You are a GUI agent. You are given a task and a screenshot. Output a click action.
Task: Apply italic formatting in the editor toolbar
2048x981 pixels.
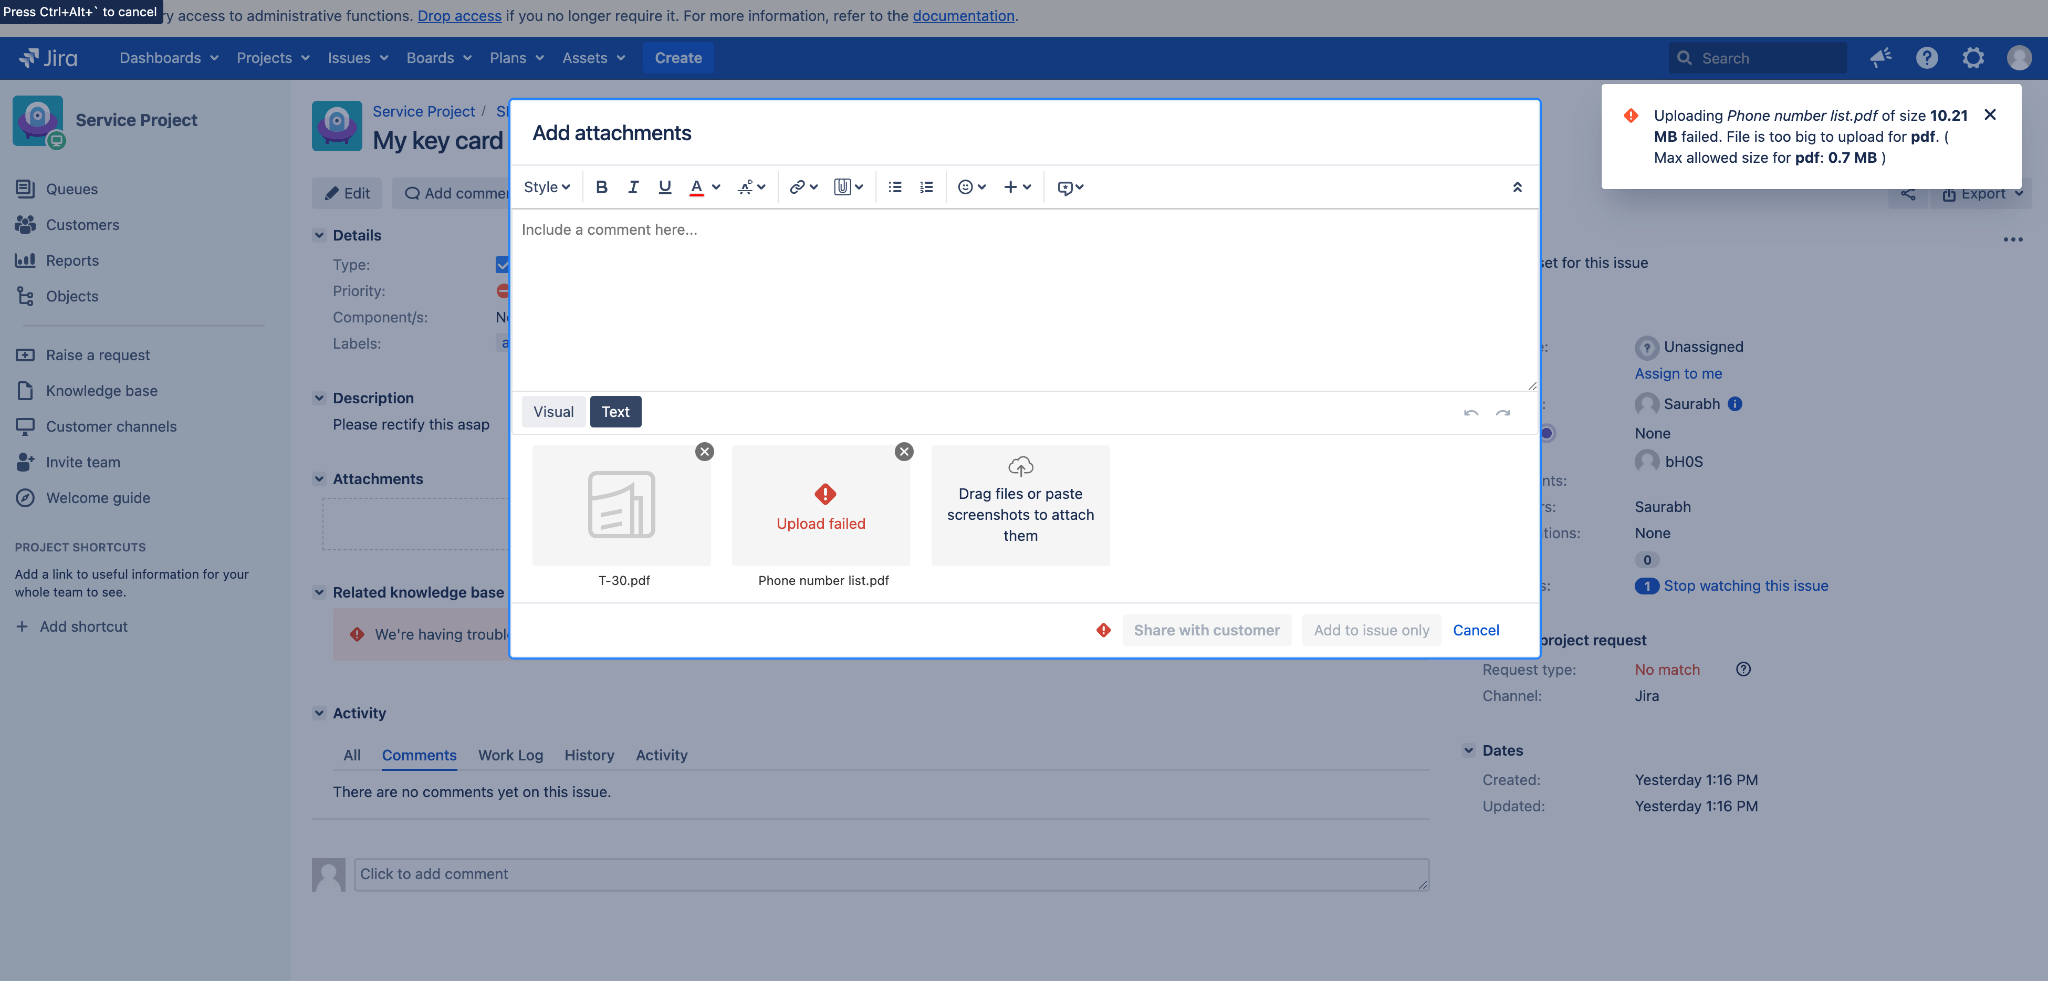pos(633,187)
